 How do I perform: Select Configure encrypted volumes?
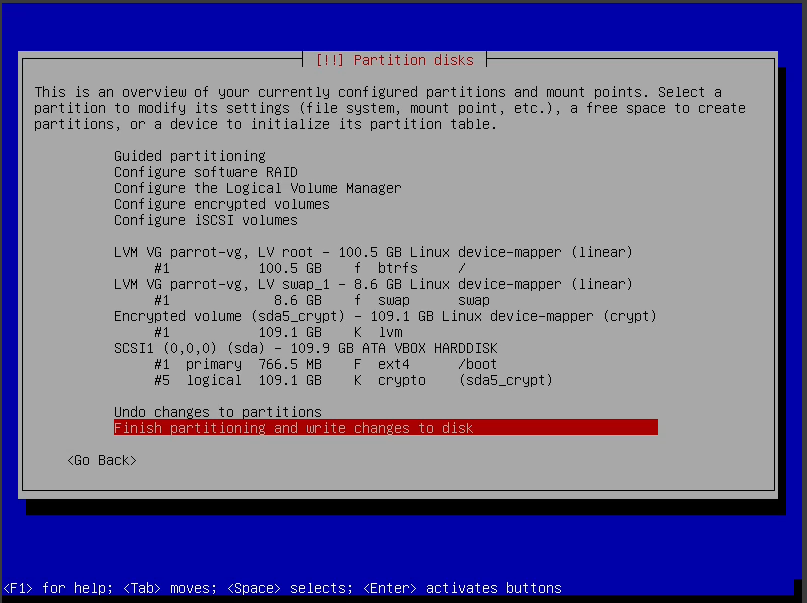click(222, 204)
